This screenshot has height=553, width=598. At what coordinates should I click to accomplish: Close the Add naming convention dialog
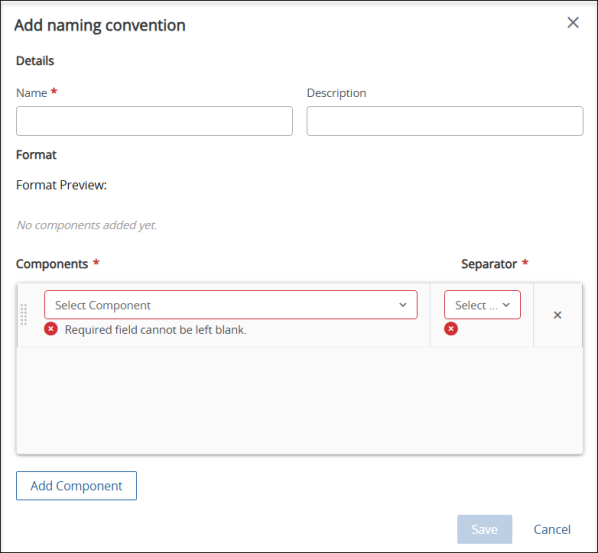click(x=573, y=23)
